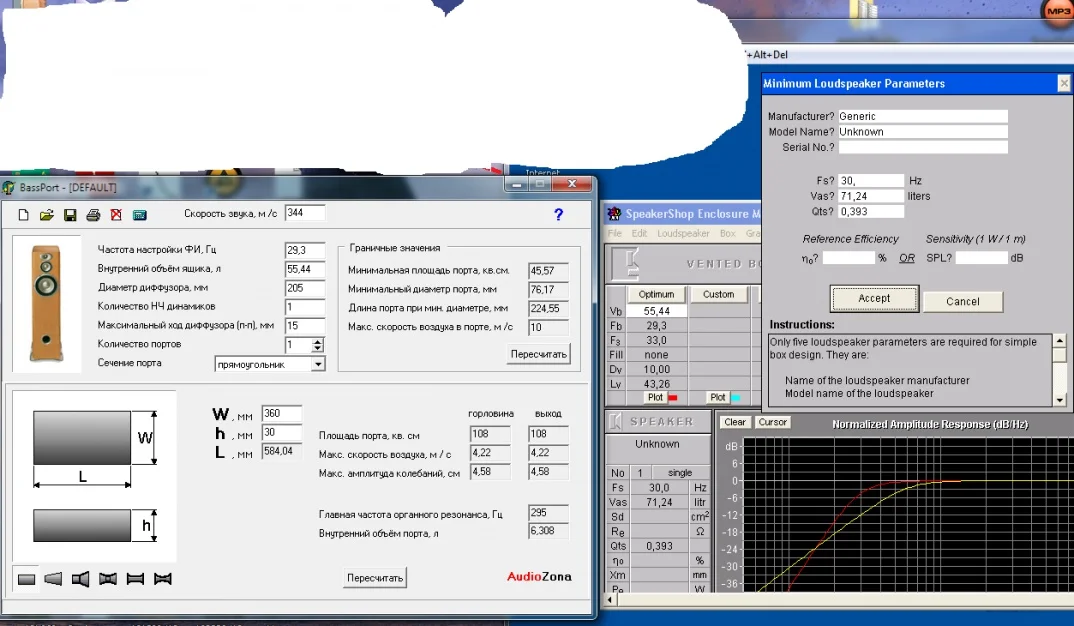Click the port length L field showing 584,04
This screenshot has width=1074, height=626.
282,451
